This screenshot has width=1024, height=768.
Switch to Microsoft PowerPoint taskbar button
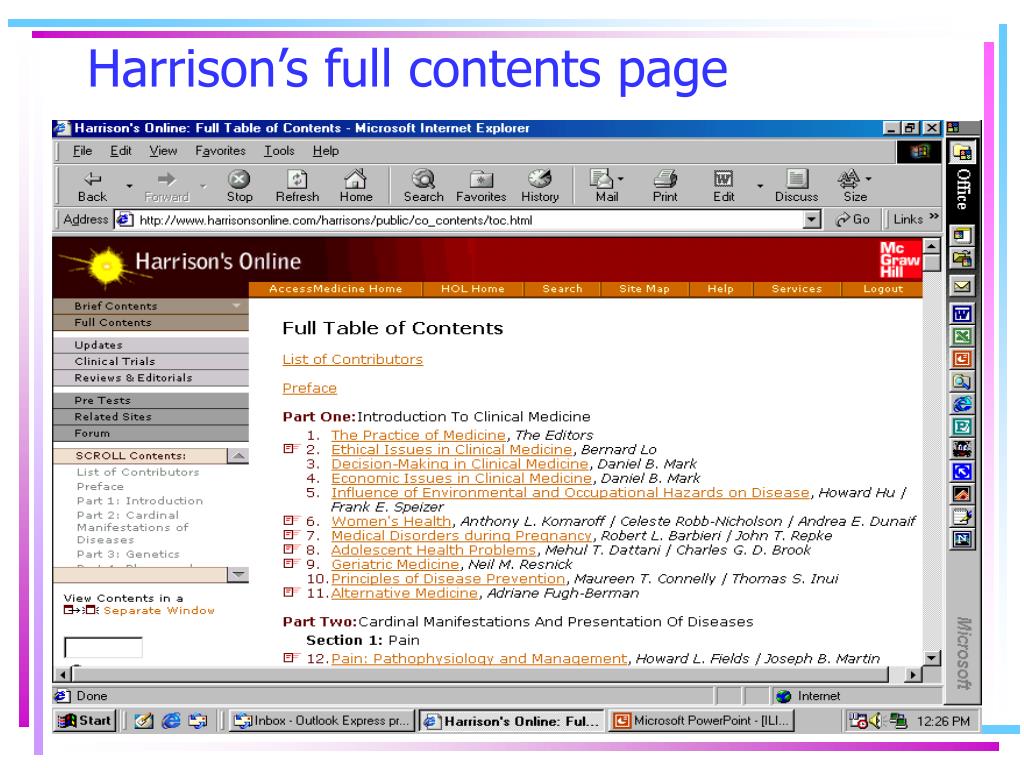[702, 721]
